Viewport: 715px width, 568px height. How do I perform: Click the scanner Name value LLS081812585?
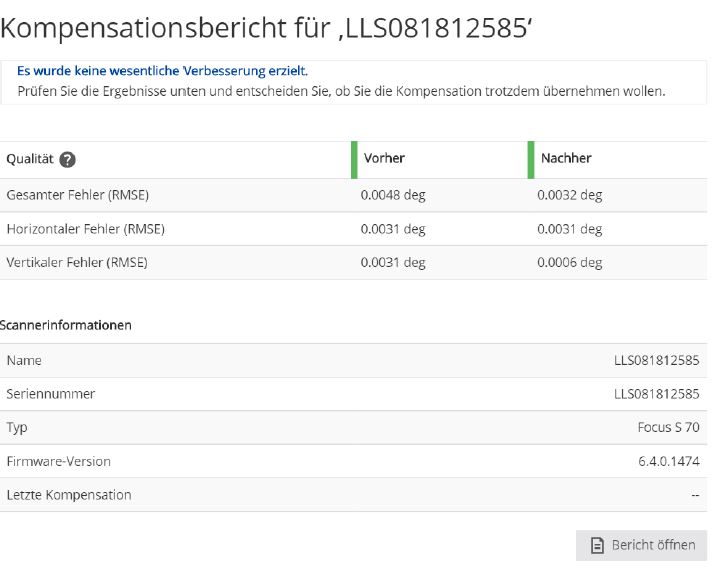tap(656, 360)
